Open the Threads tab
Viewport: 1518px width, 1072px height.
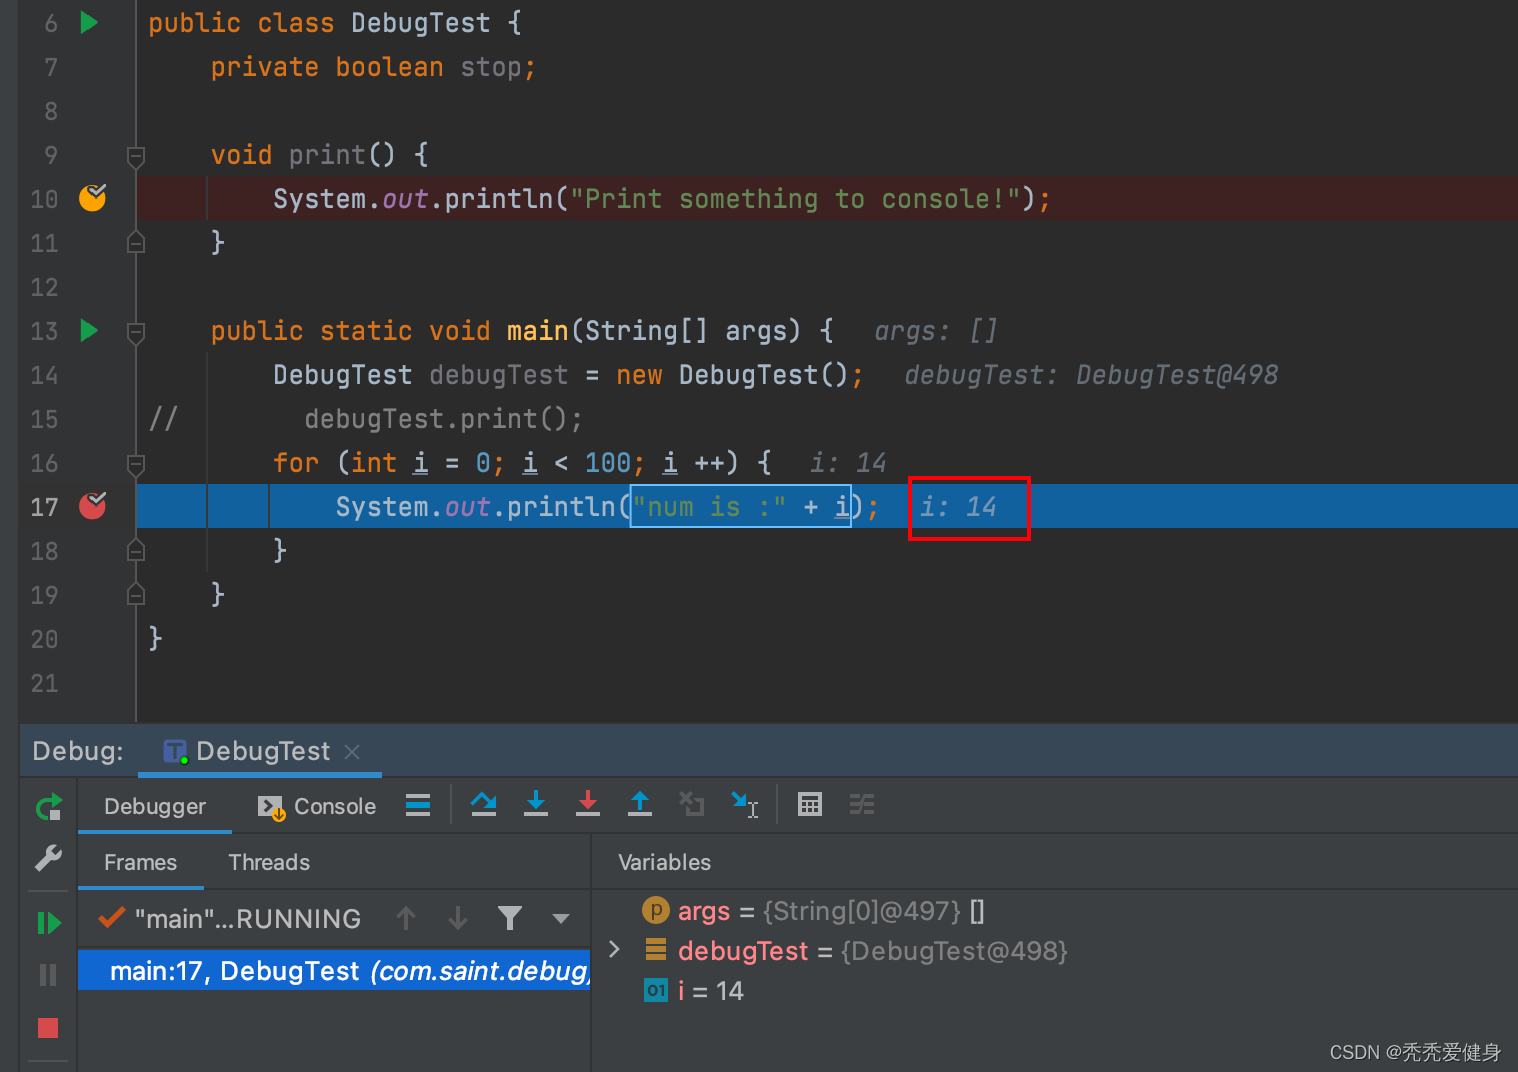point(269,862)
